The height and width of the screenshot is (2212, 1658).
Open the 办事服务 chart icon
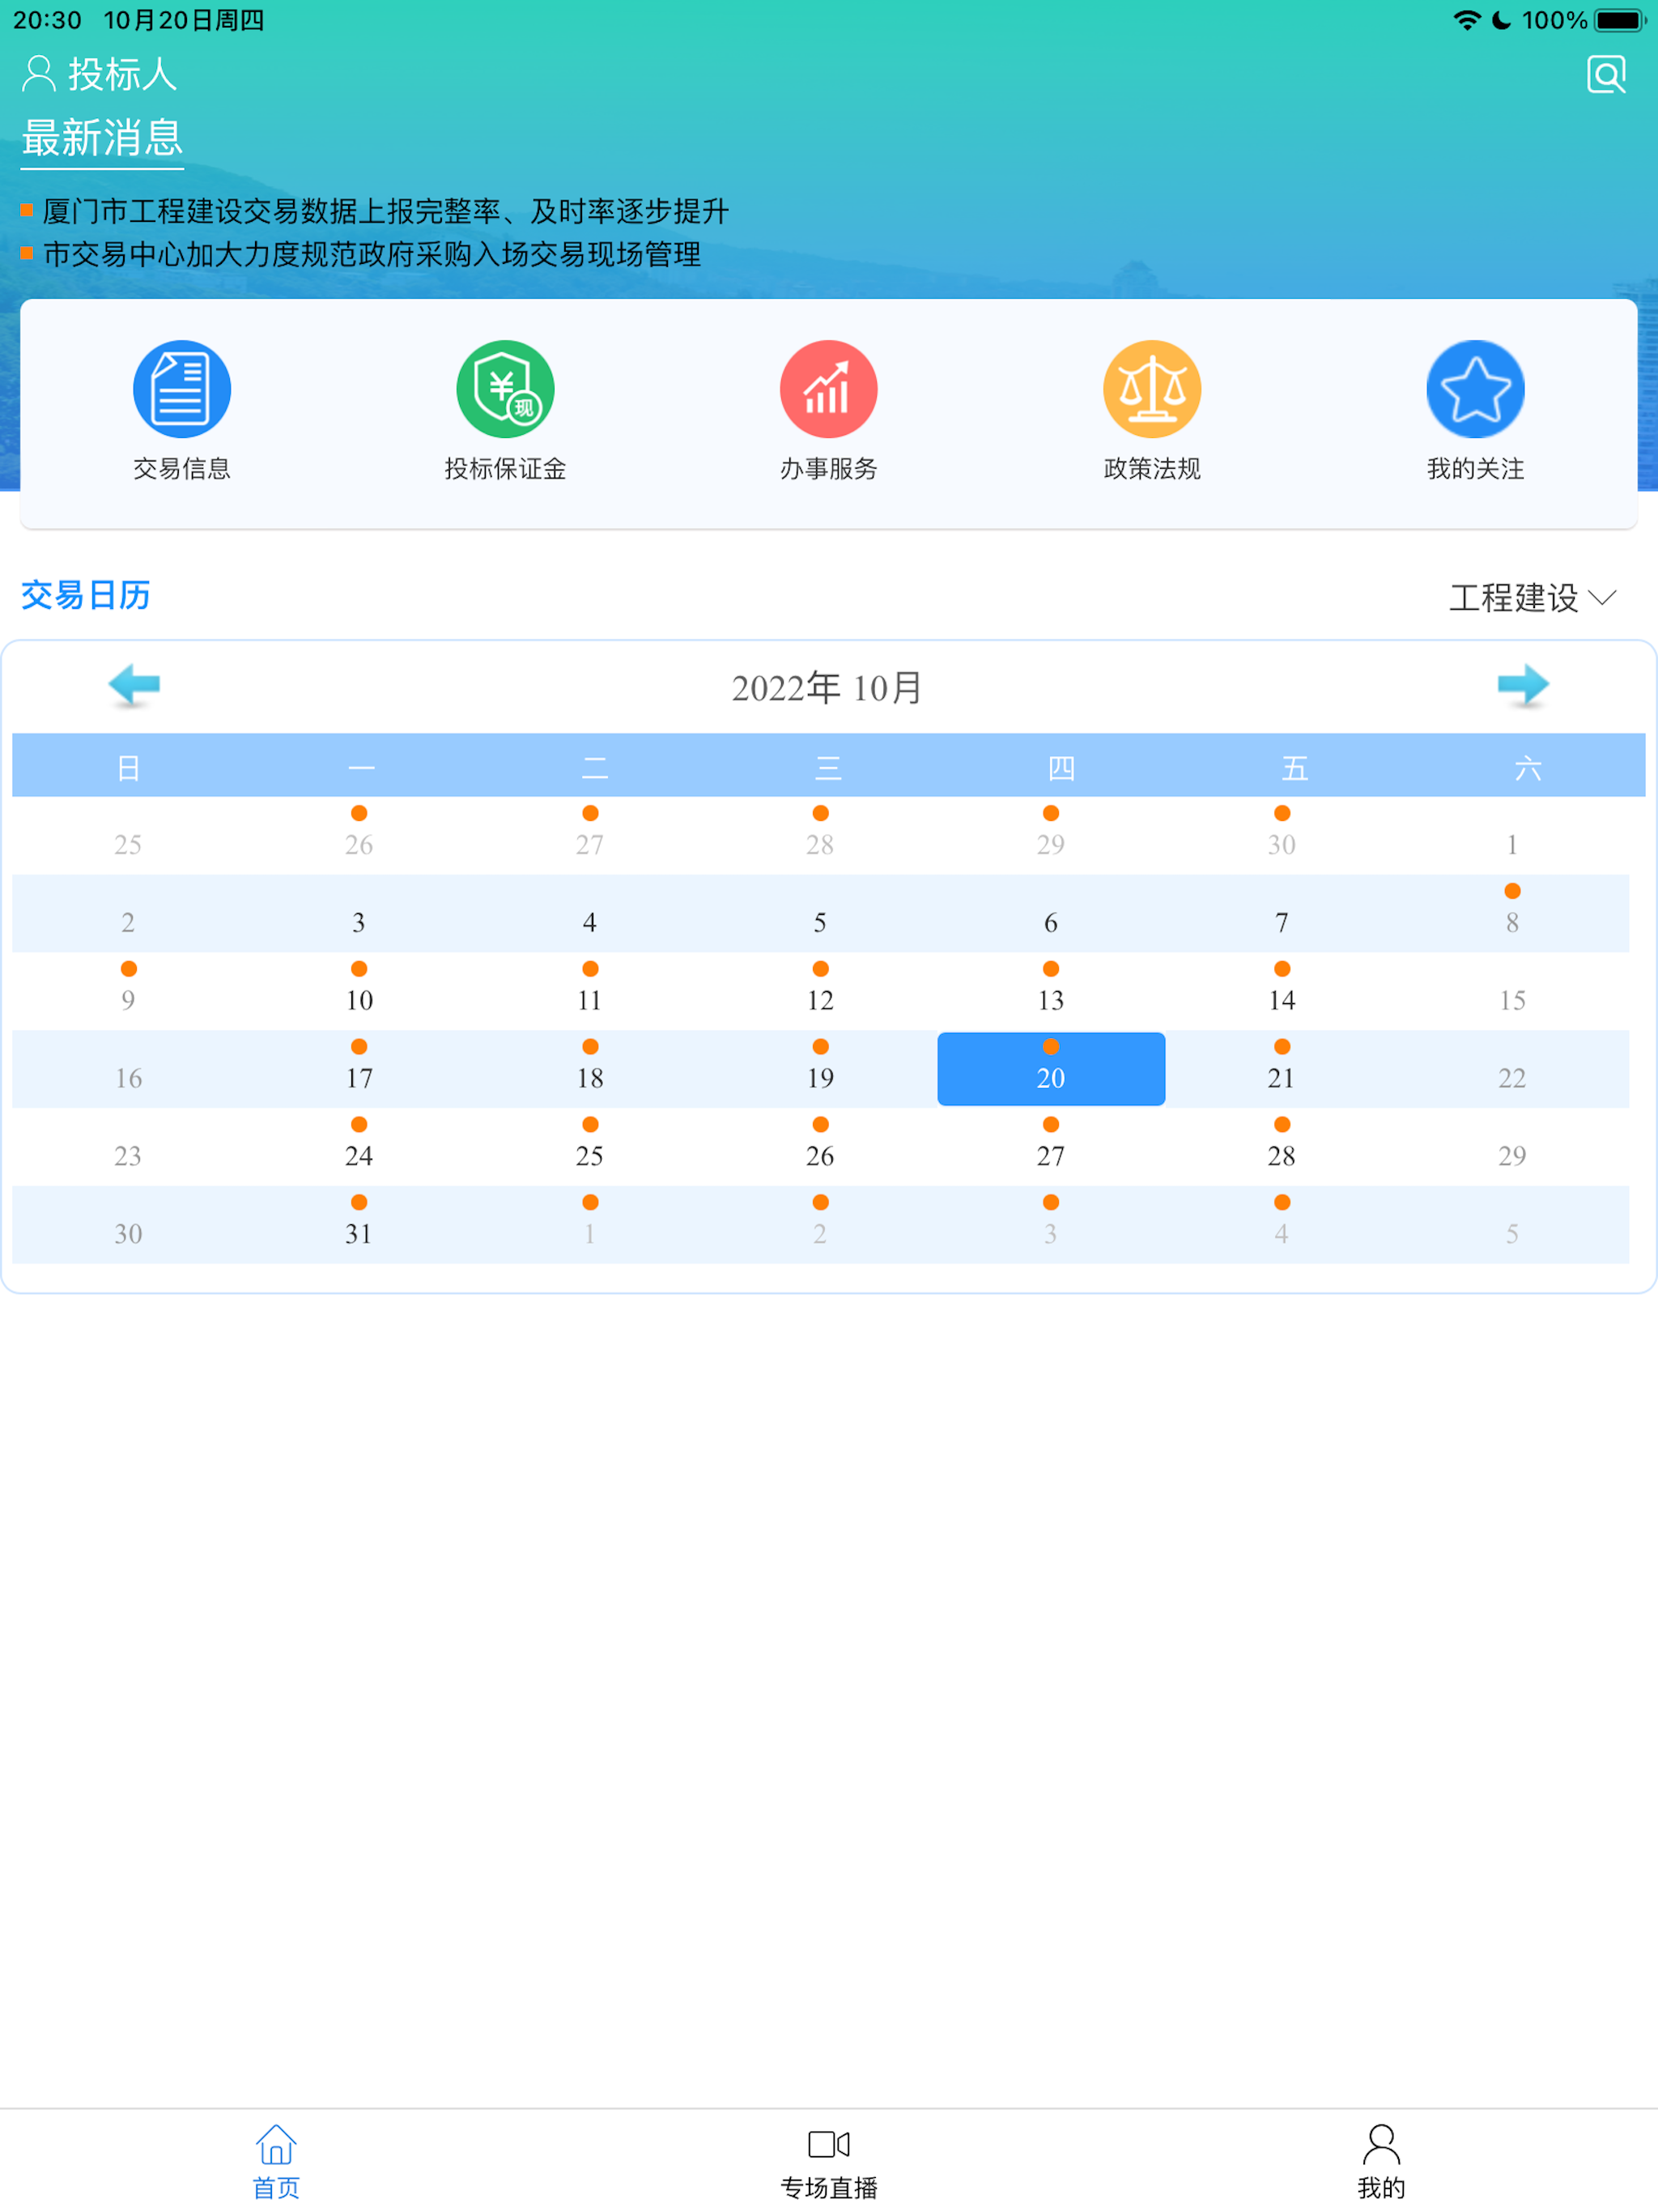828,389
